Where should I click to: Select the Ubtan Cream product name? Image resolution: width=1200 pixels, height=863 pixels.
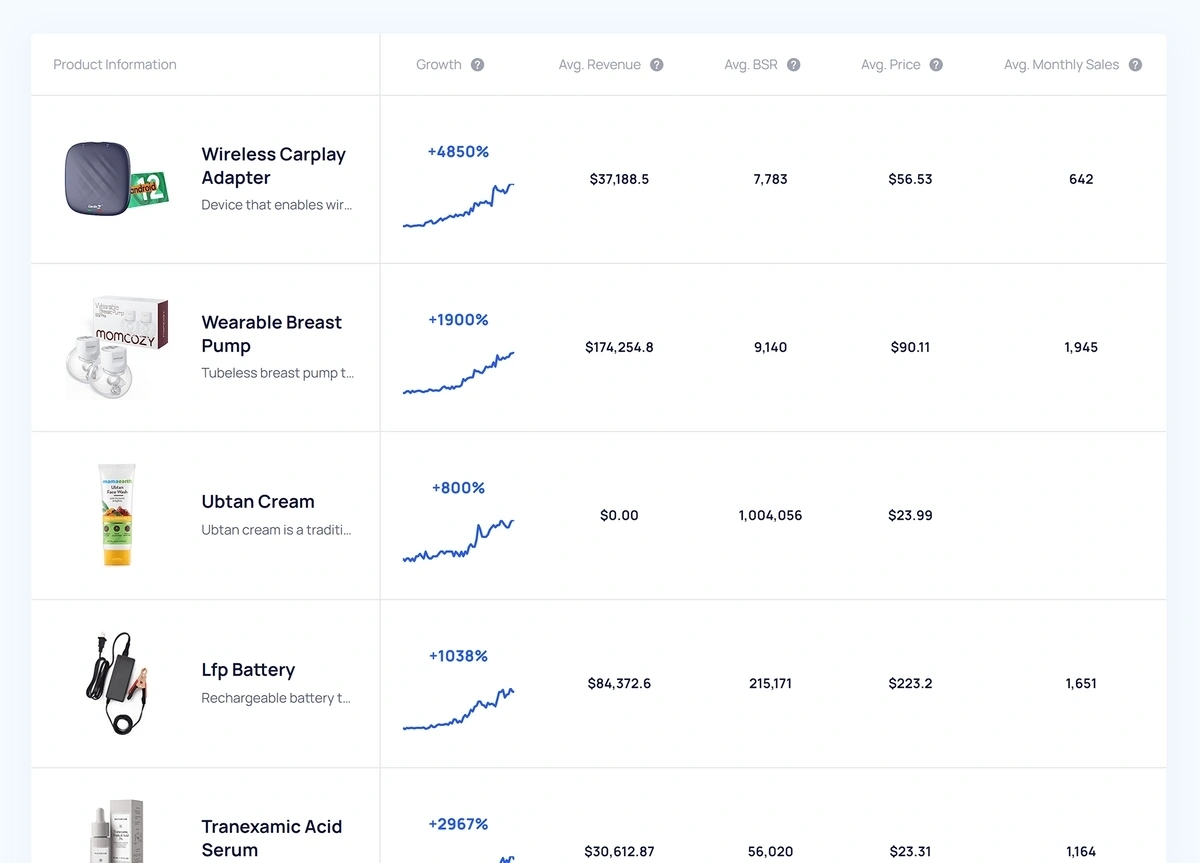(258, 502)
